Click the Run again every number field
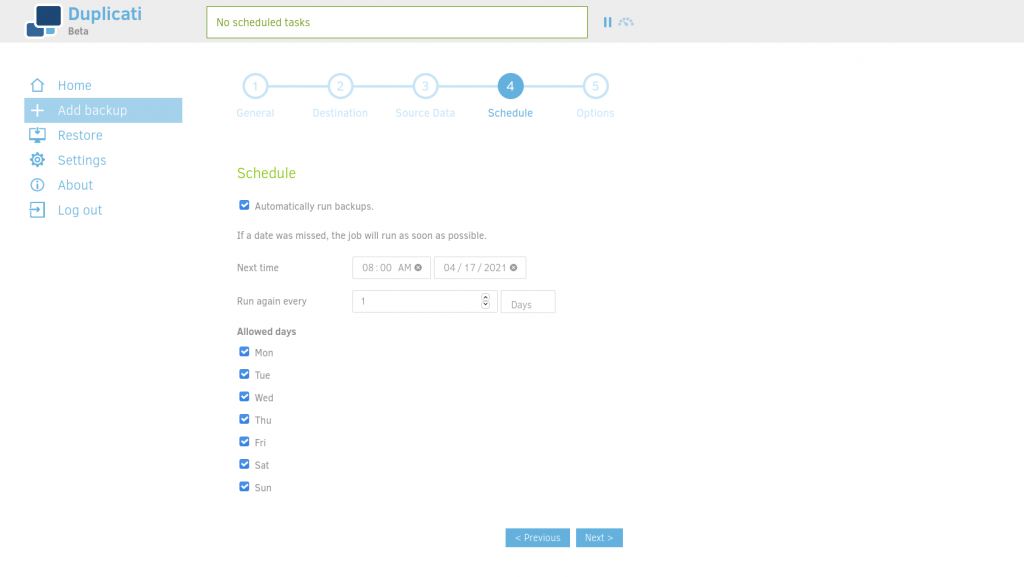 tap(424, 302)
